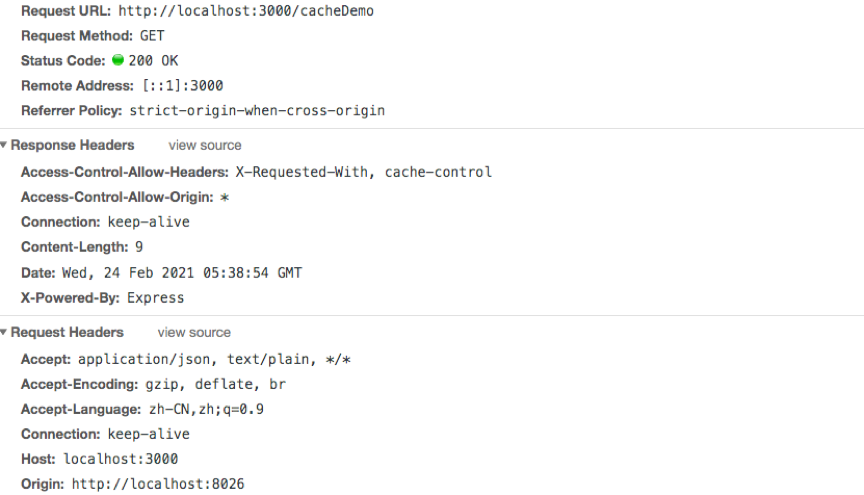Collapse the Response Headers section triangle
The image size is (864, 495).
click(4, 145)
